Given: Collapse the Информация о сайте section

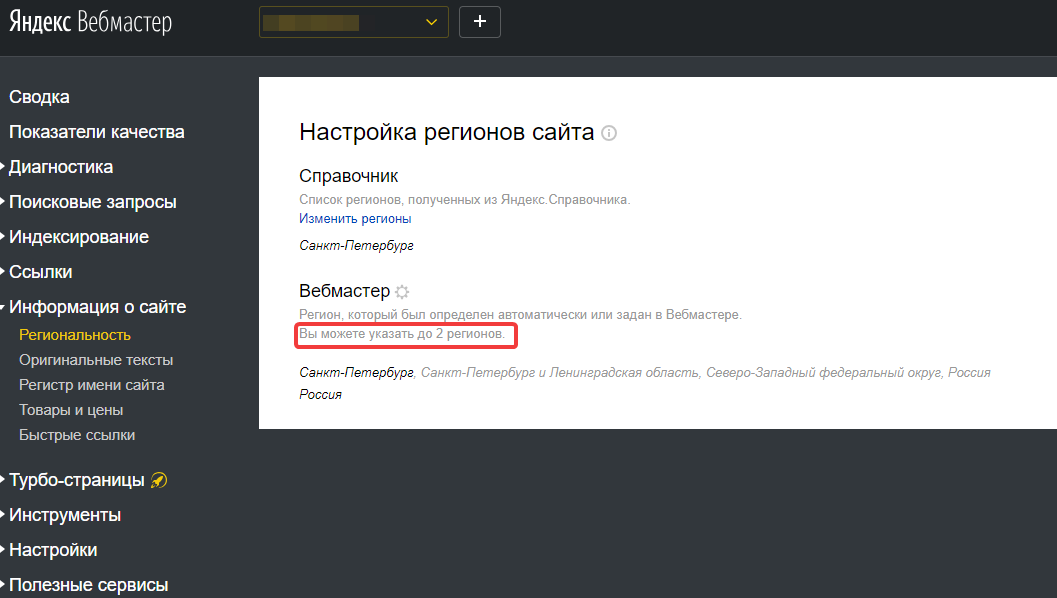Looking at the screenshot, I should [97, 307].
